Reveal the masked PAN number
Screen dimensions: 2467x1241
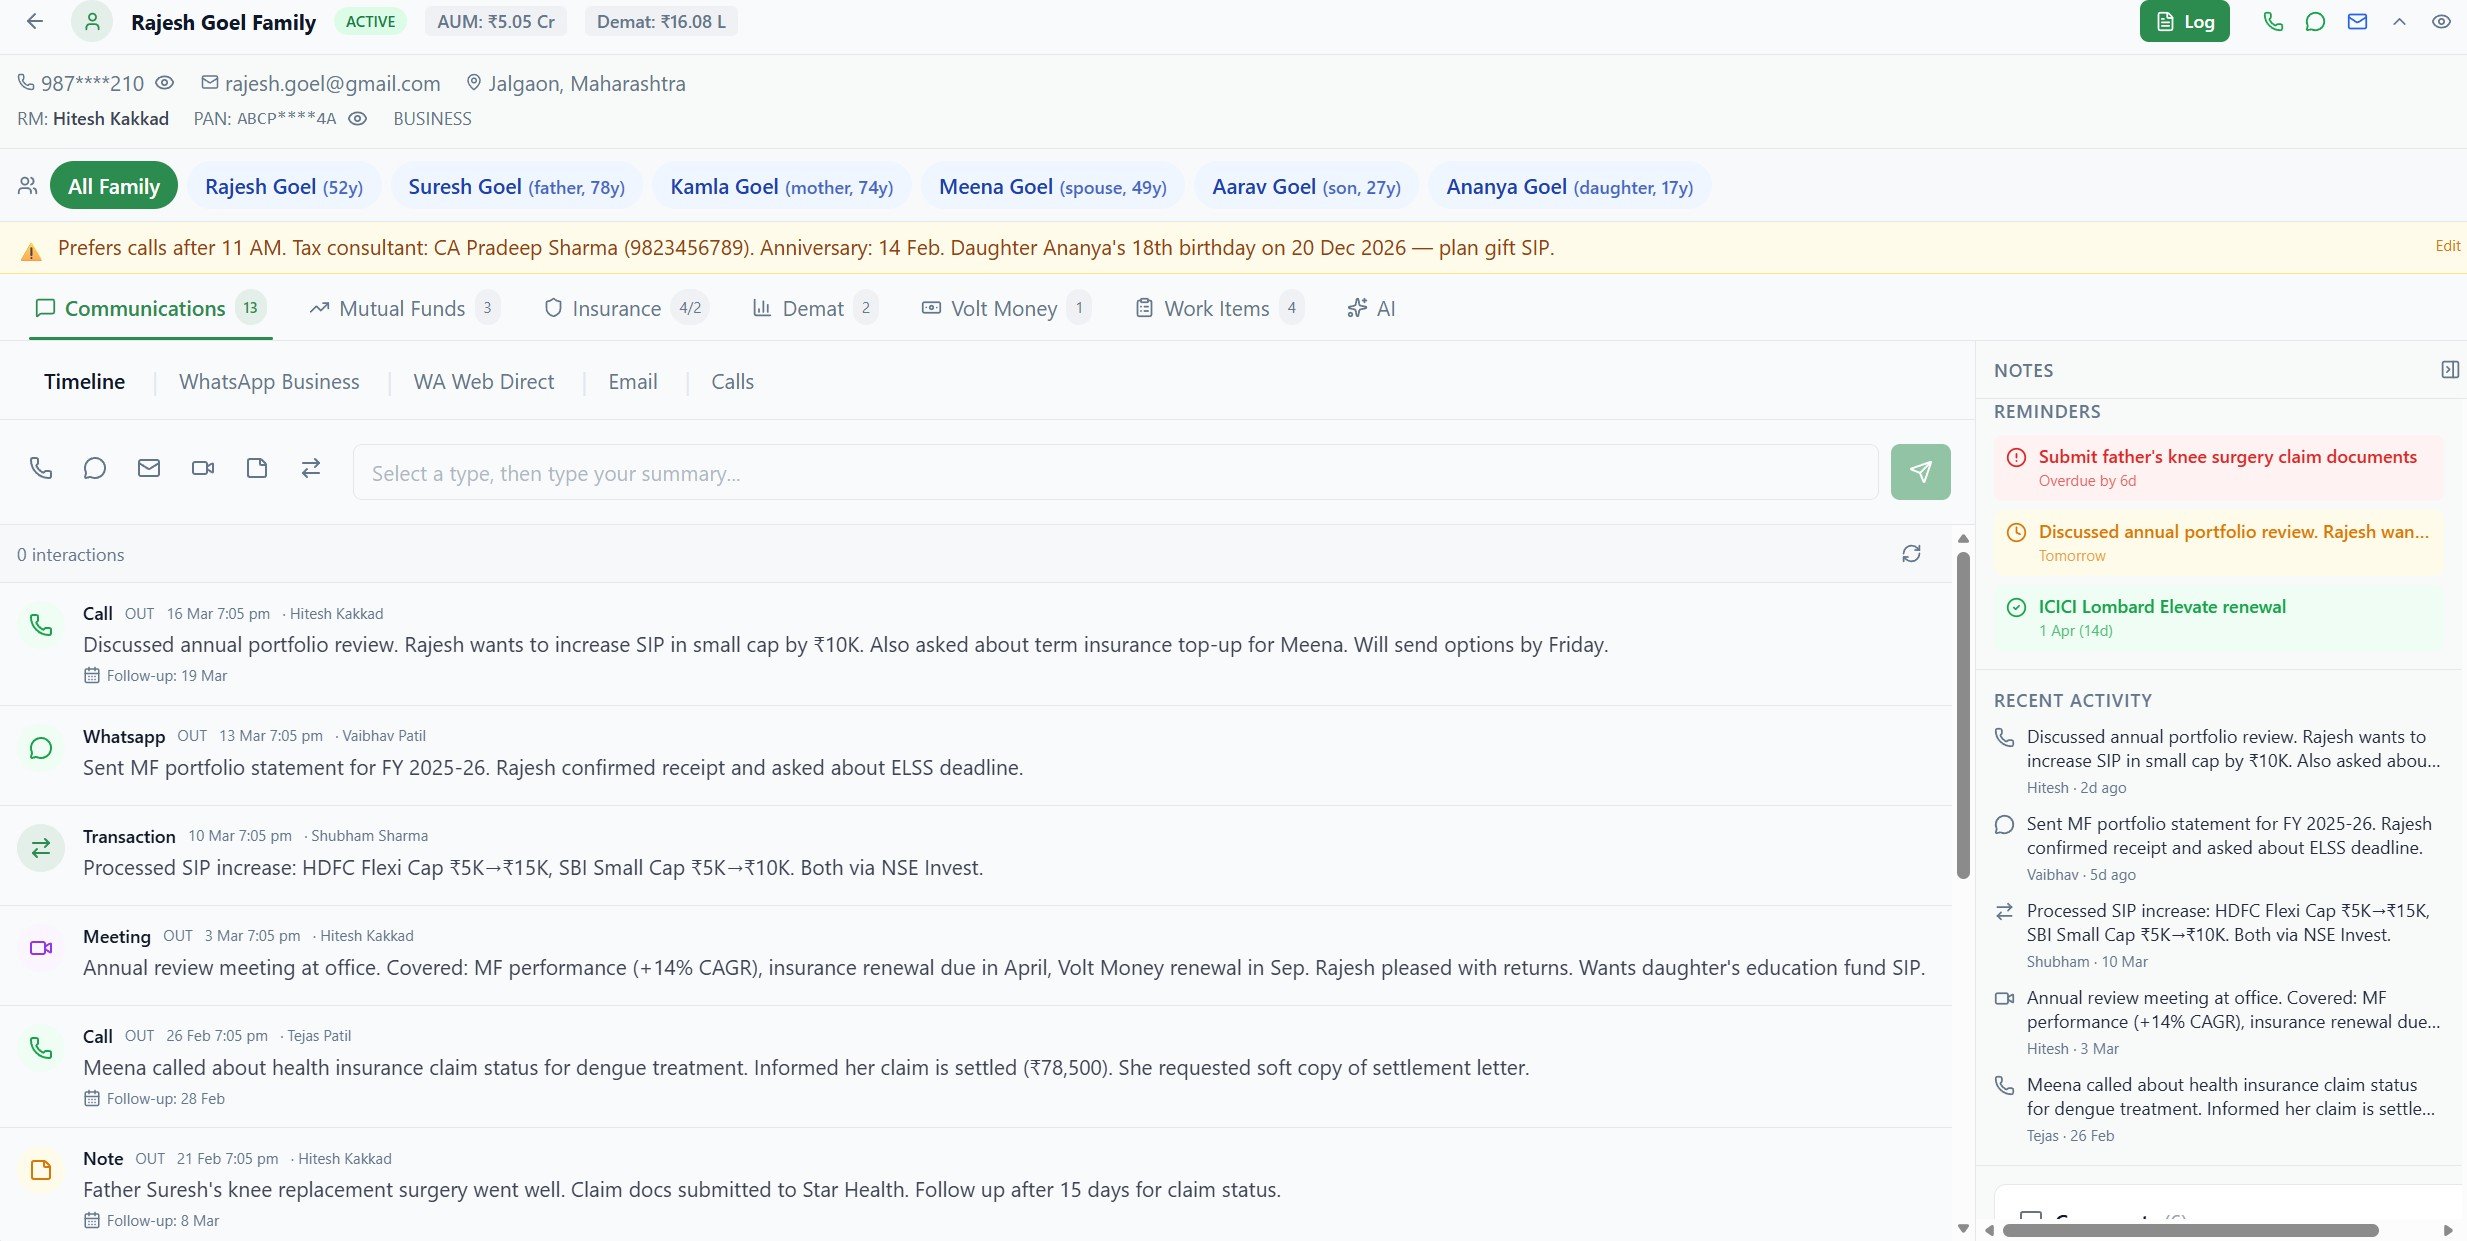point(357,118)
